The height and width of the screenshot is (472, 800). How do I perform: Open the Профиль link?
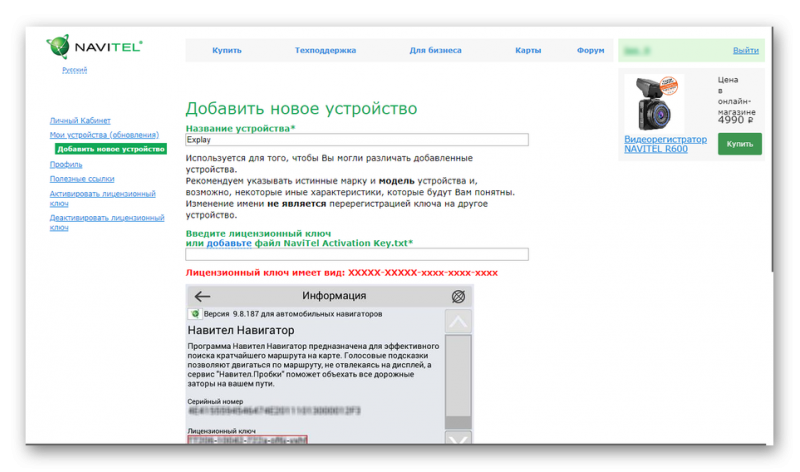[66, 164]
